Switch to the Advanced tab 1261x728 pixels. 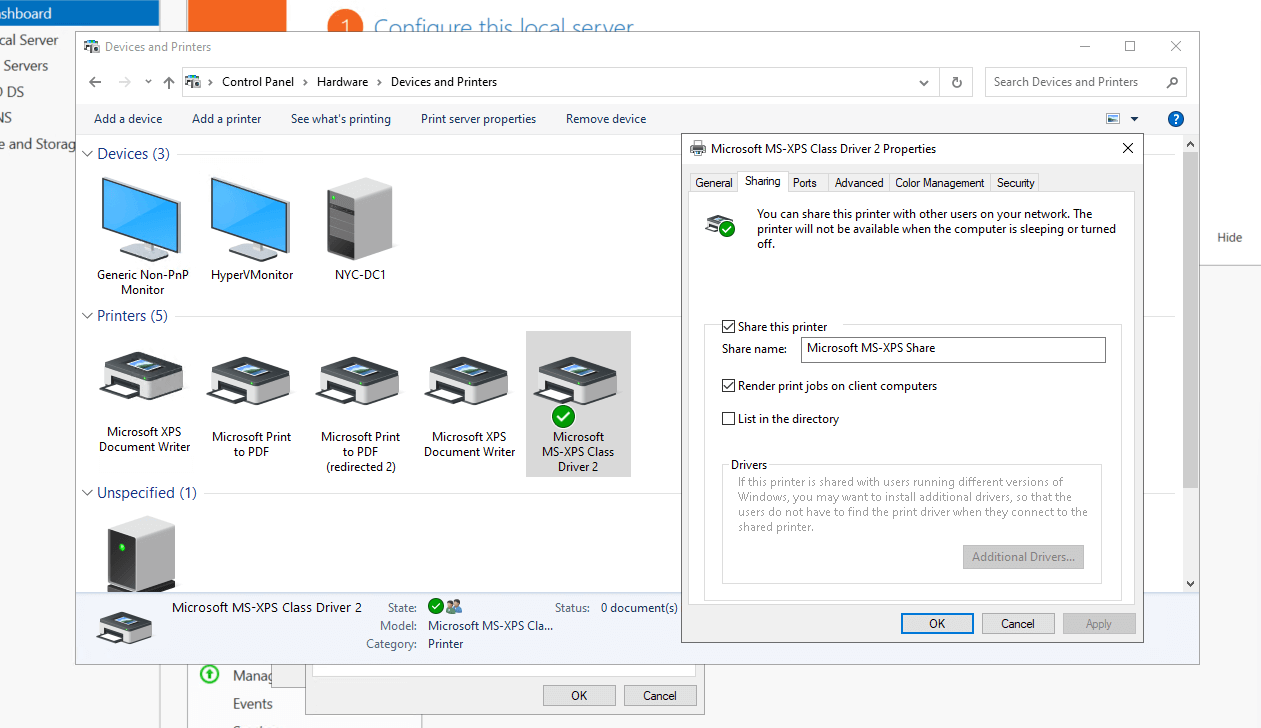click(x=859, y=183)
